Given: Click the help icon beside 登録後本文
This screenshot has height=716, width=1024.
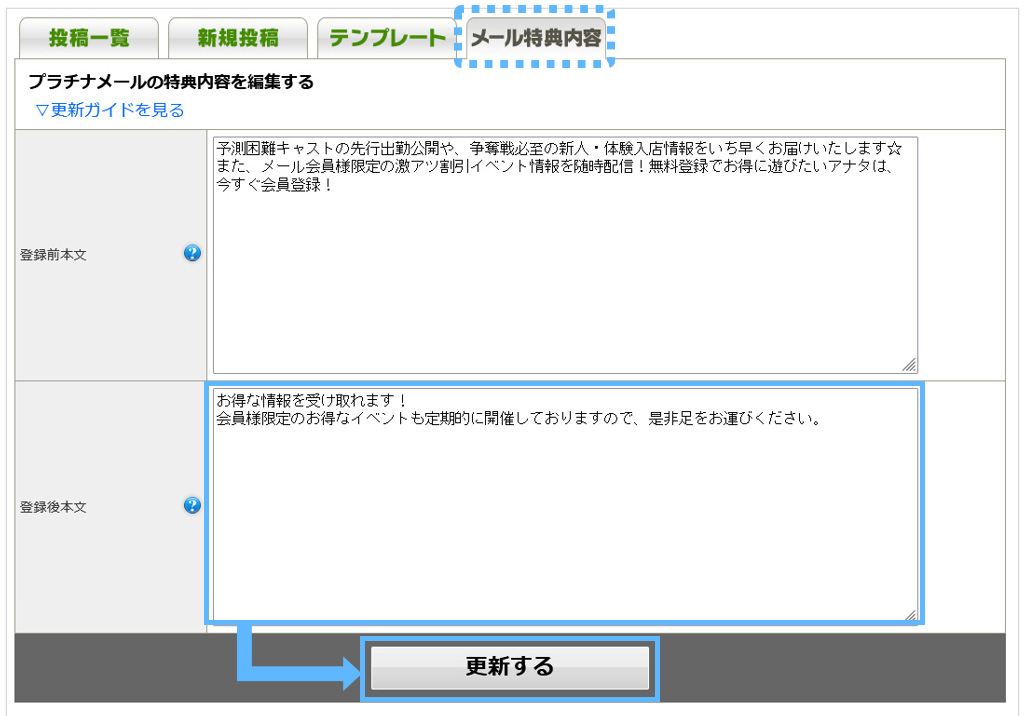Looking at the screenshot, I should coord(192,505).
